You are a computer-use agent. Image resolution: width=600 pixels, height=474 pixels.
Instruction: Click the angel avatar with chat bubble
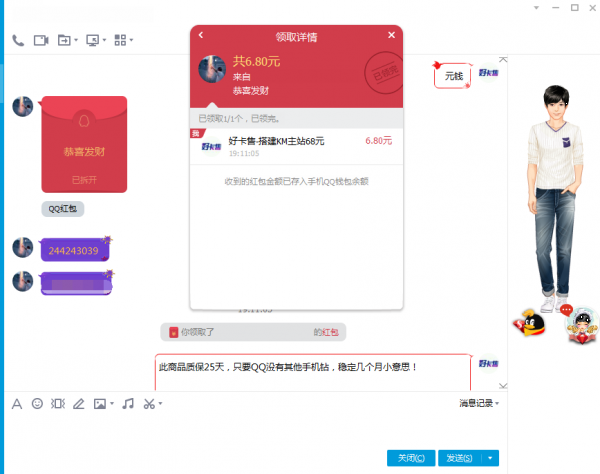tap(582, 324)
